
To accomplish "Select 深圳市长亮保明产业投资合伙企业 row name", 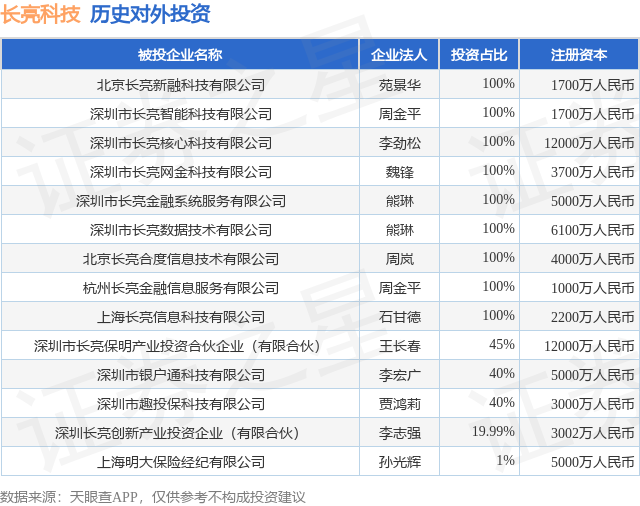I will pos(177,346).
